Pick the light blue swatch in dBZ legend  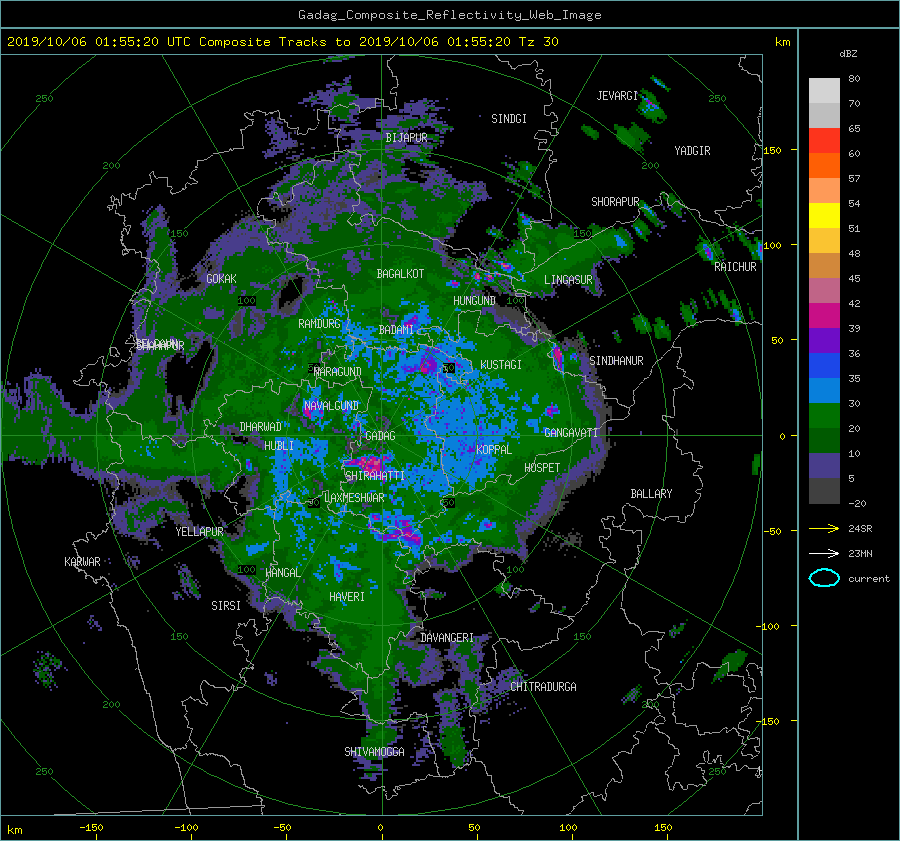[x=824, y=390]
